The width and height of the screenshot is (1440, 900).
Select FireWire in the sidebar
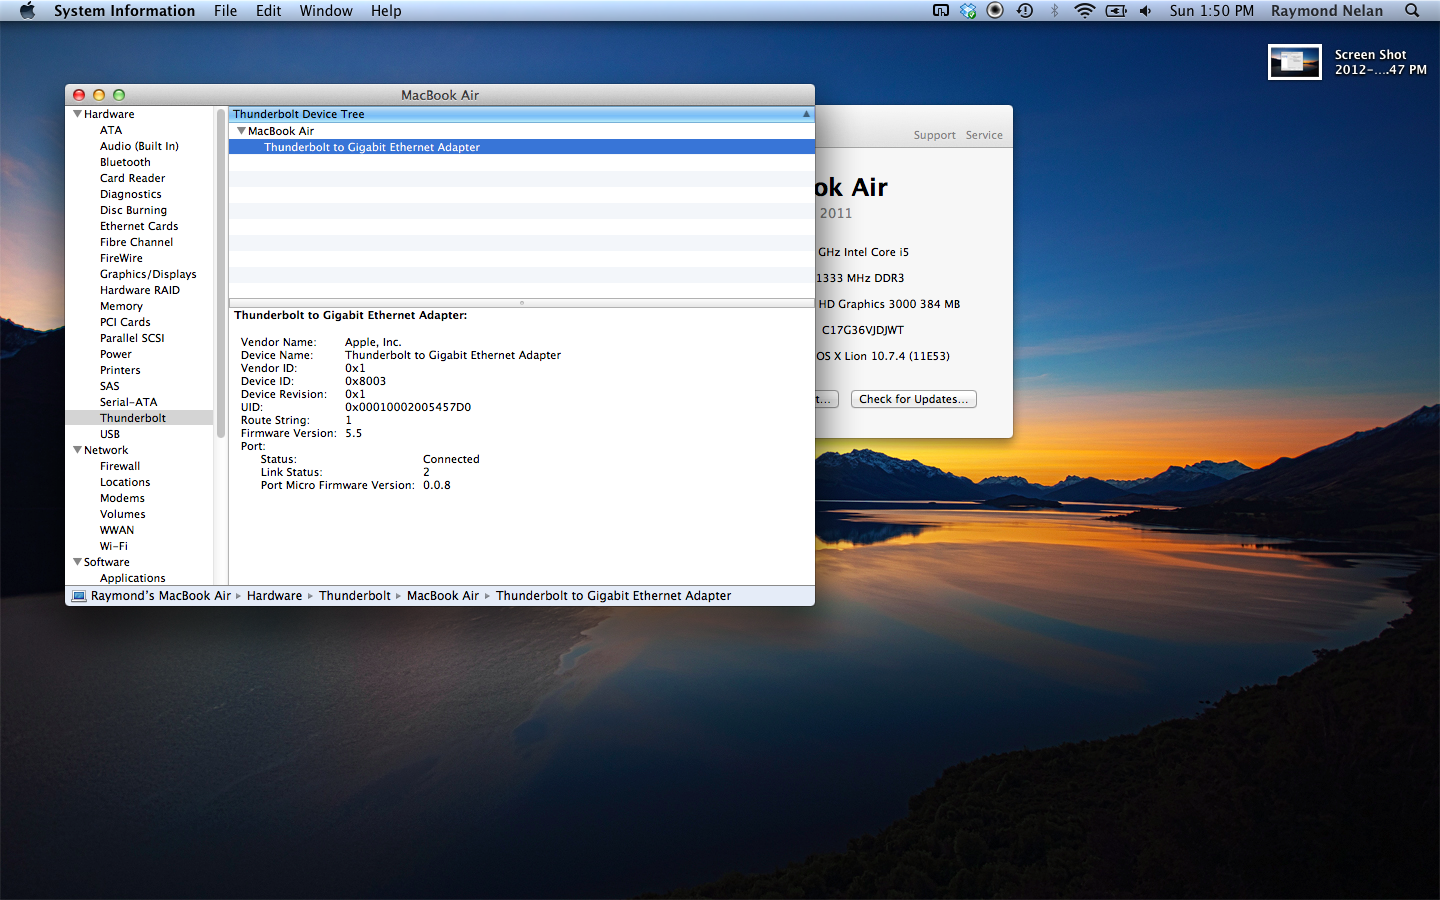click(121, 258)
